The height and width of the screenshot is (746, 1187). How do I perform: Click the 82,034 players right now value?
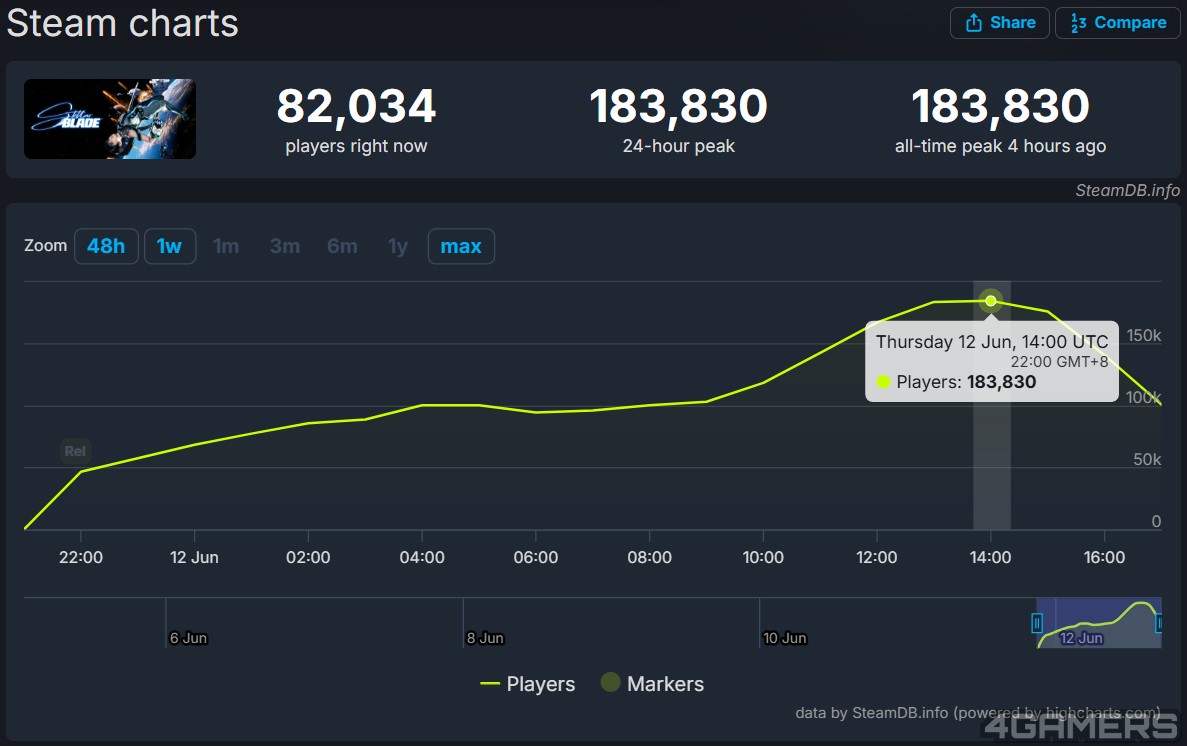[357, 106]
